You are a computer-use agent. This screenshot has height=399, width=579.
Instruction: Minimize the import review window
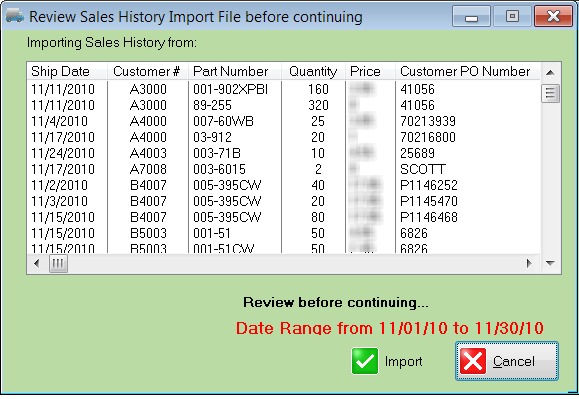[471, 17]
